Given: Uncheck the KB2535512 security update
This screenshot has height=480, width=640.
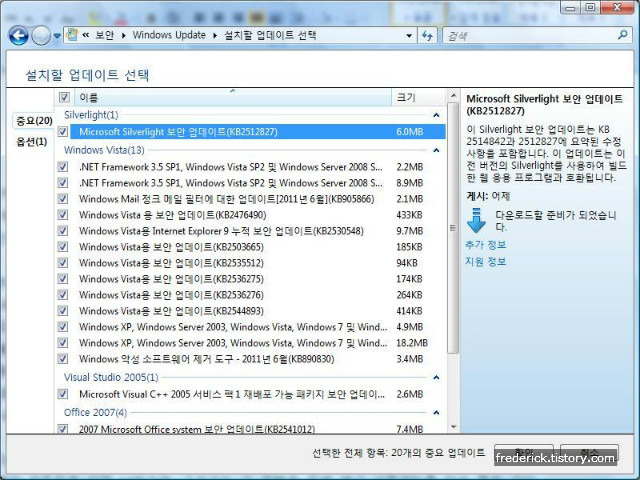Looking at the screenshot, I should click(63, 262).
